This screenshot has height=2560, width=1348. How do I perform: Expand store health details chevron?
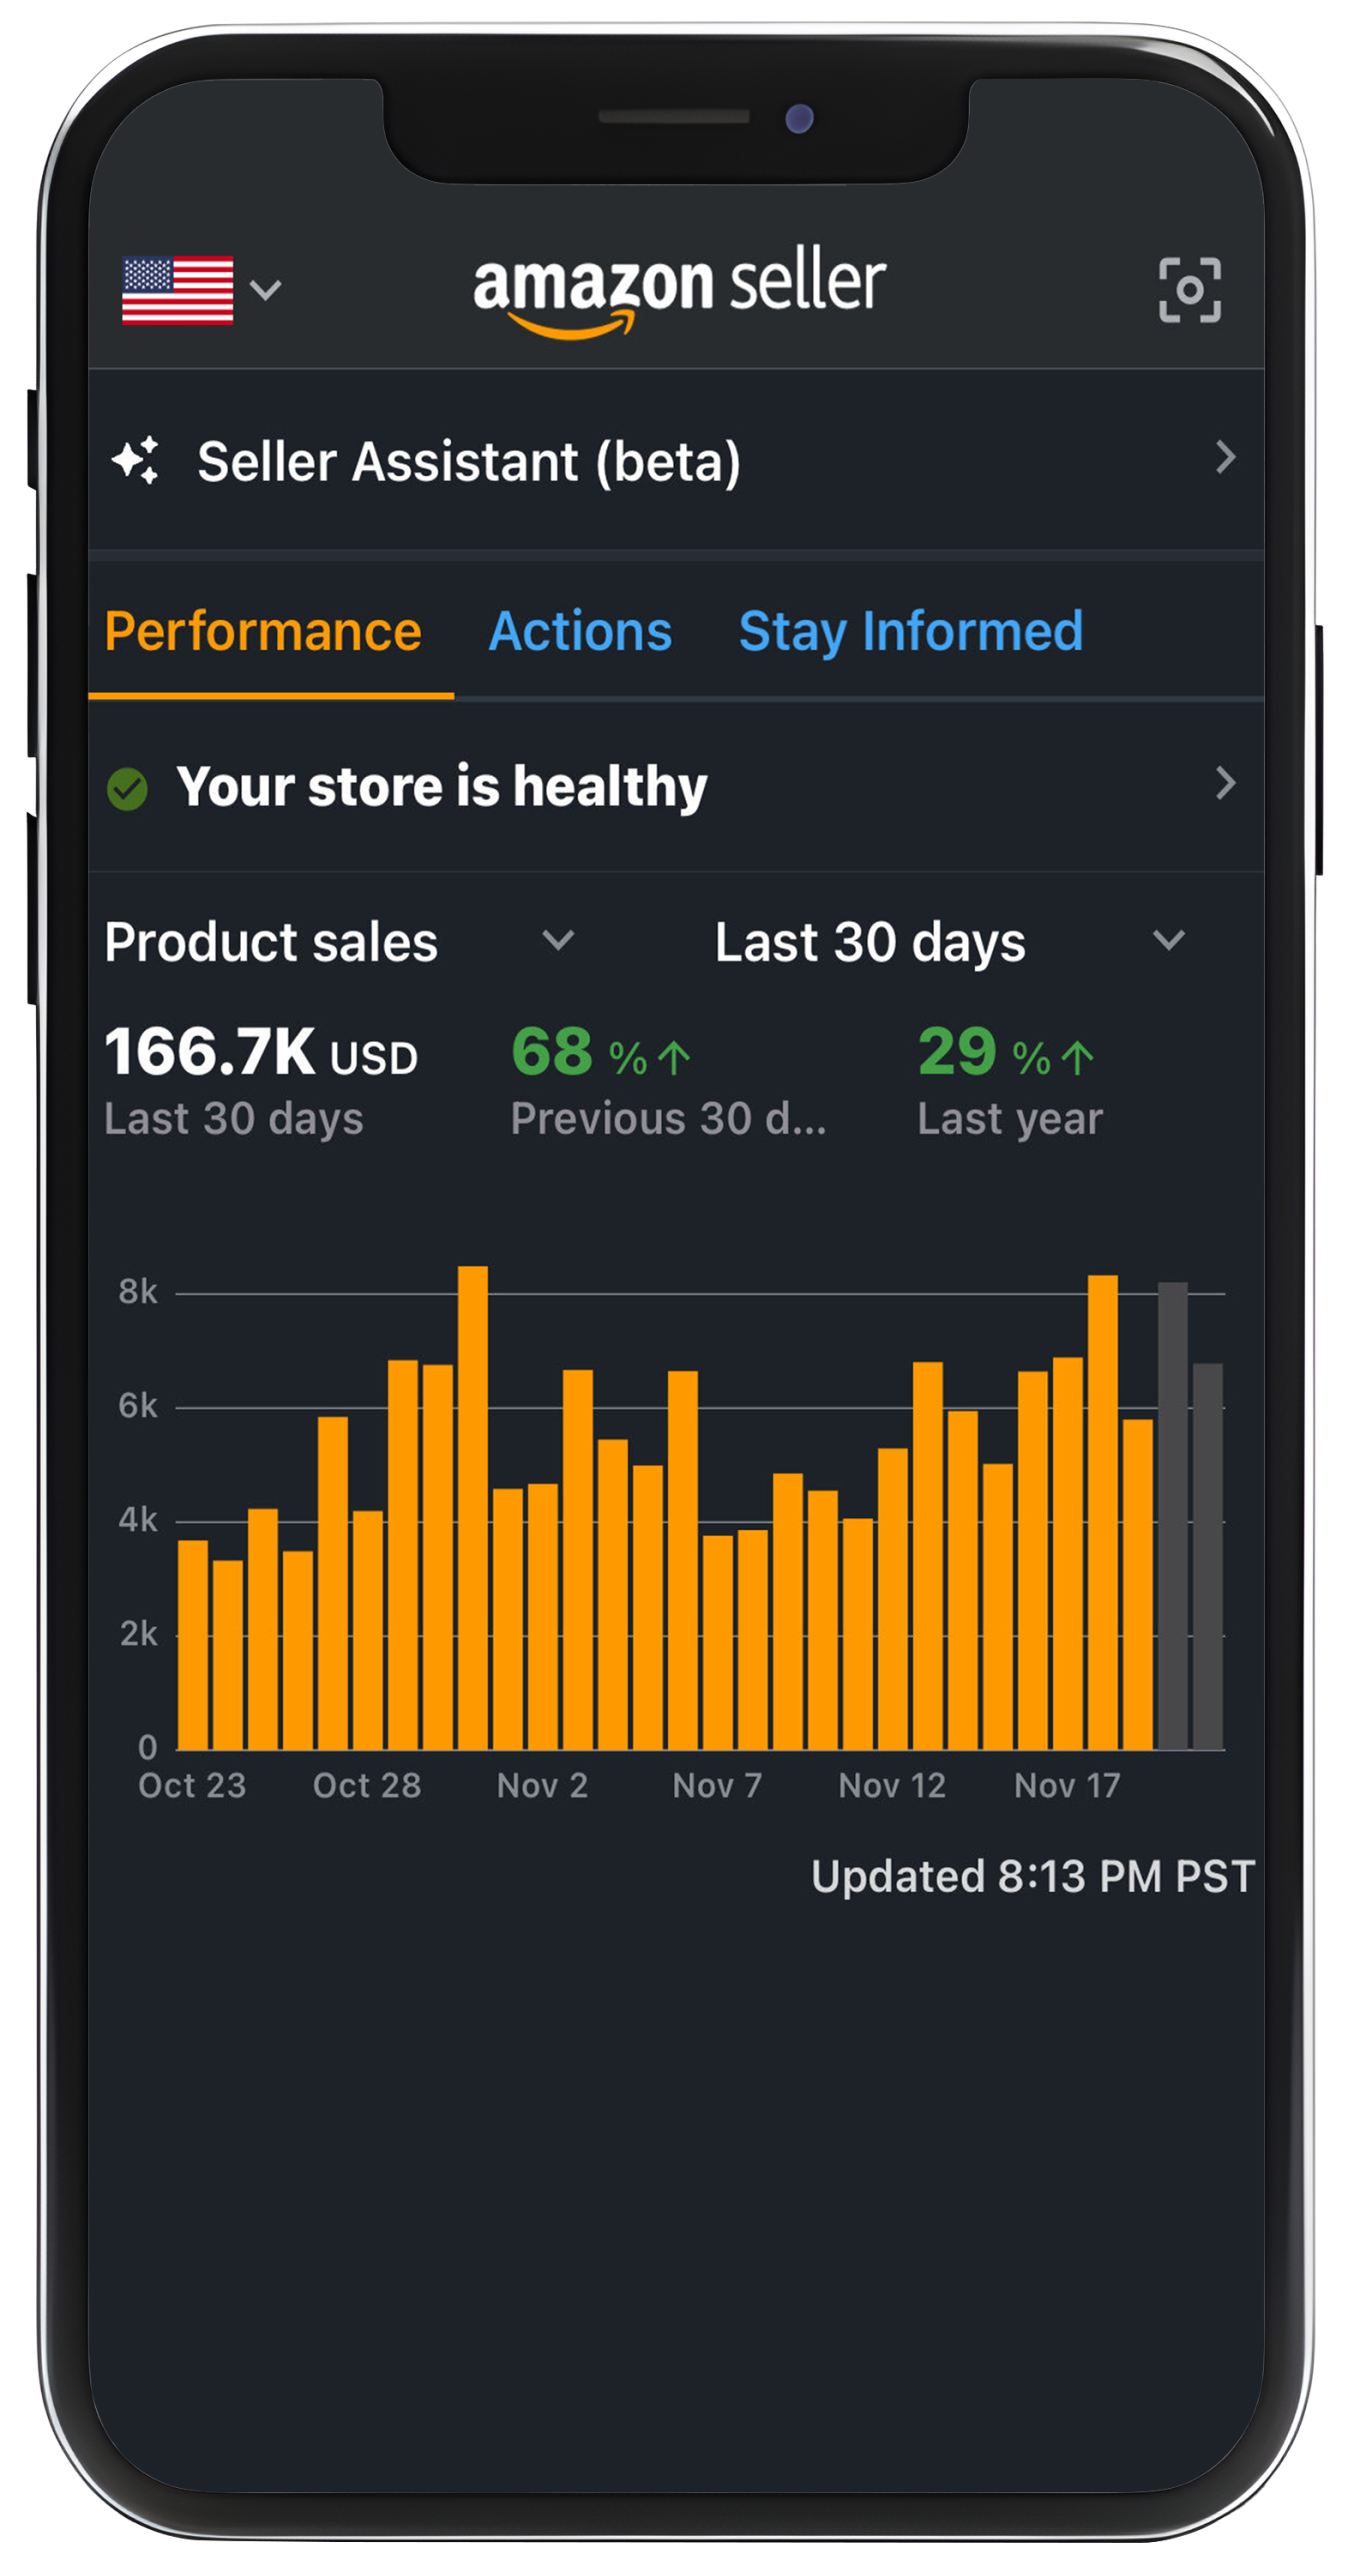1225,783
